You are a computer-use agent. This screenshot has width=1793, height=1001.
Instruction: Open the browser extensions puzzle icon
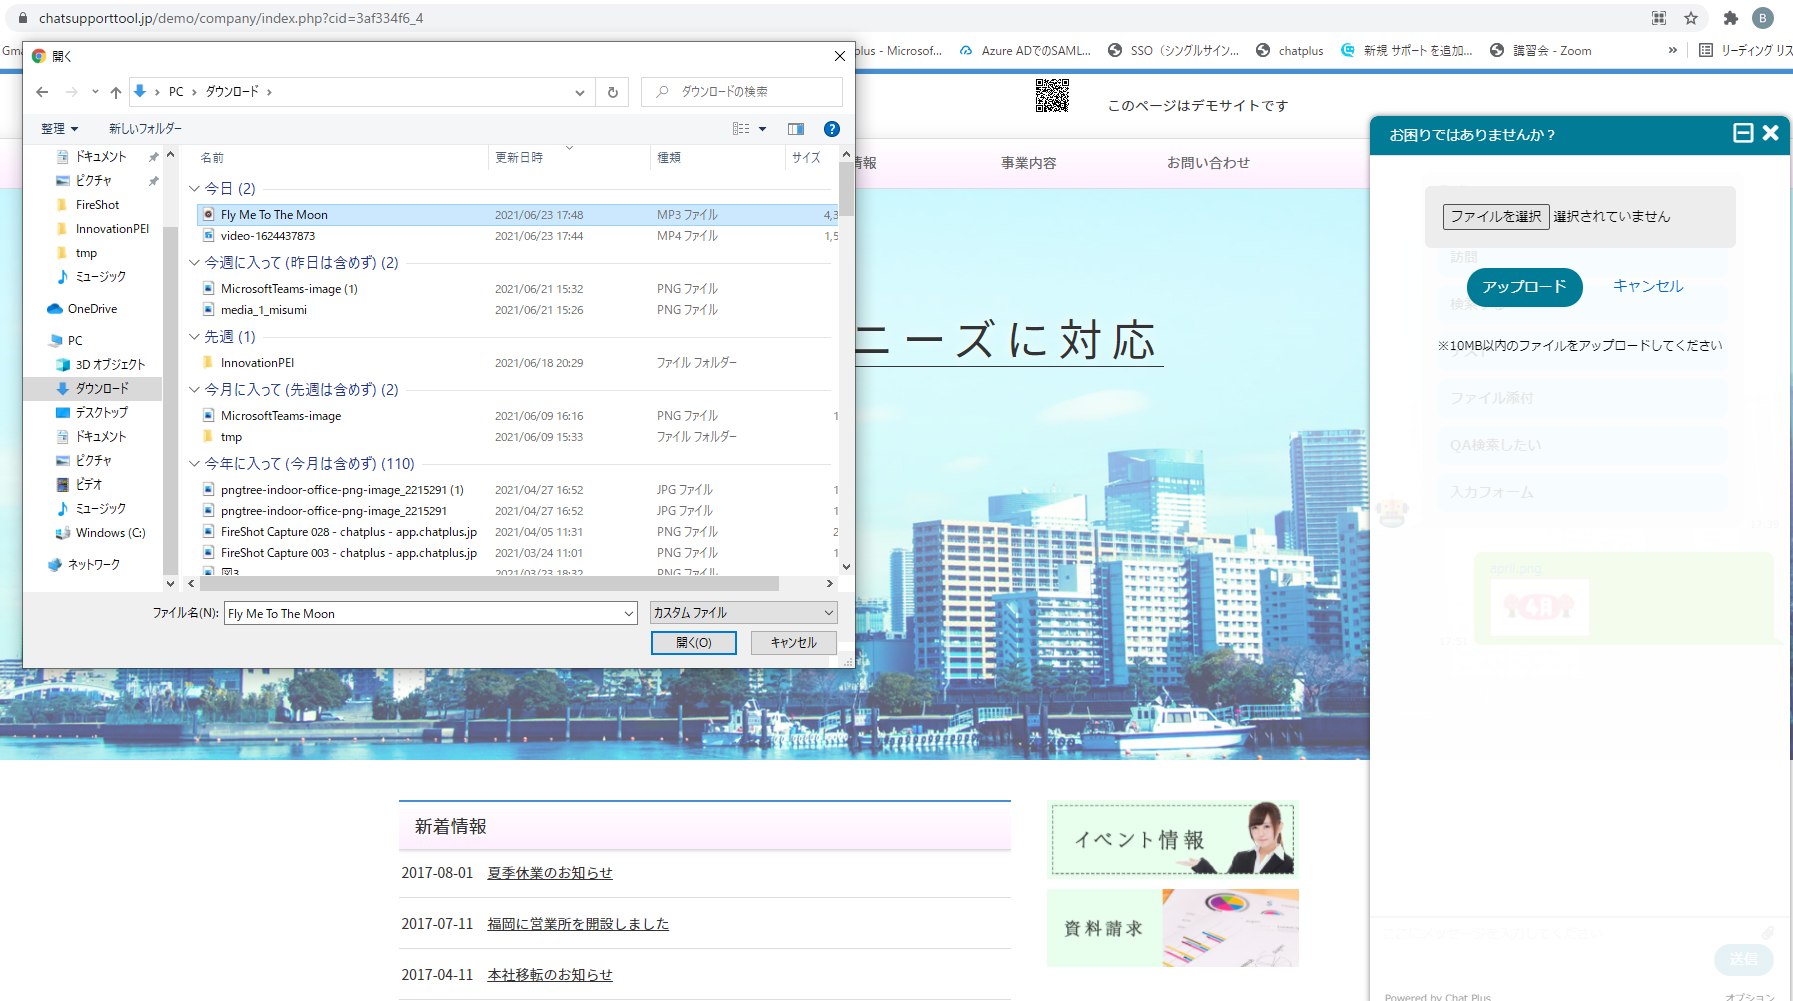[x=1731, y=18]
